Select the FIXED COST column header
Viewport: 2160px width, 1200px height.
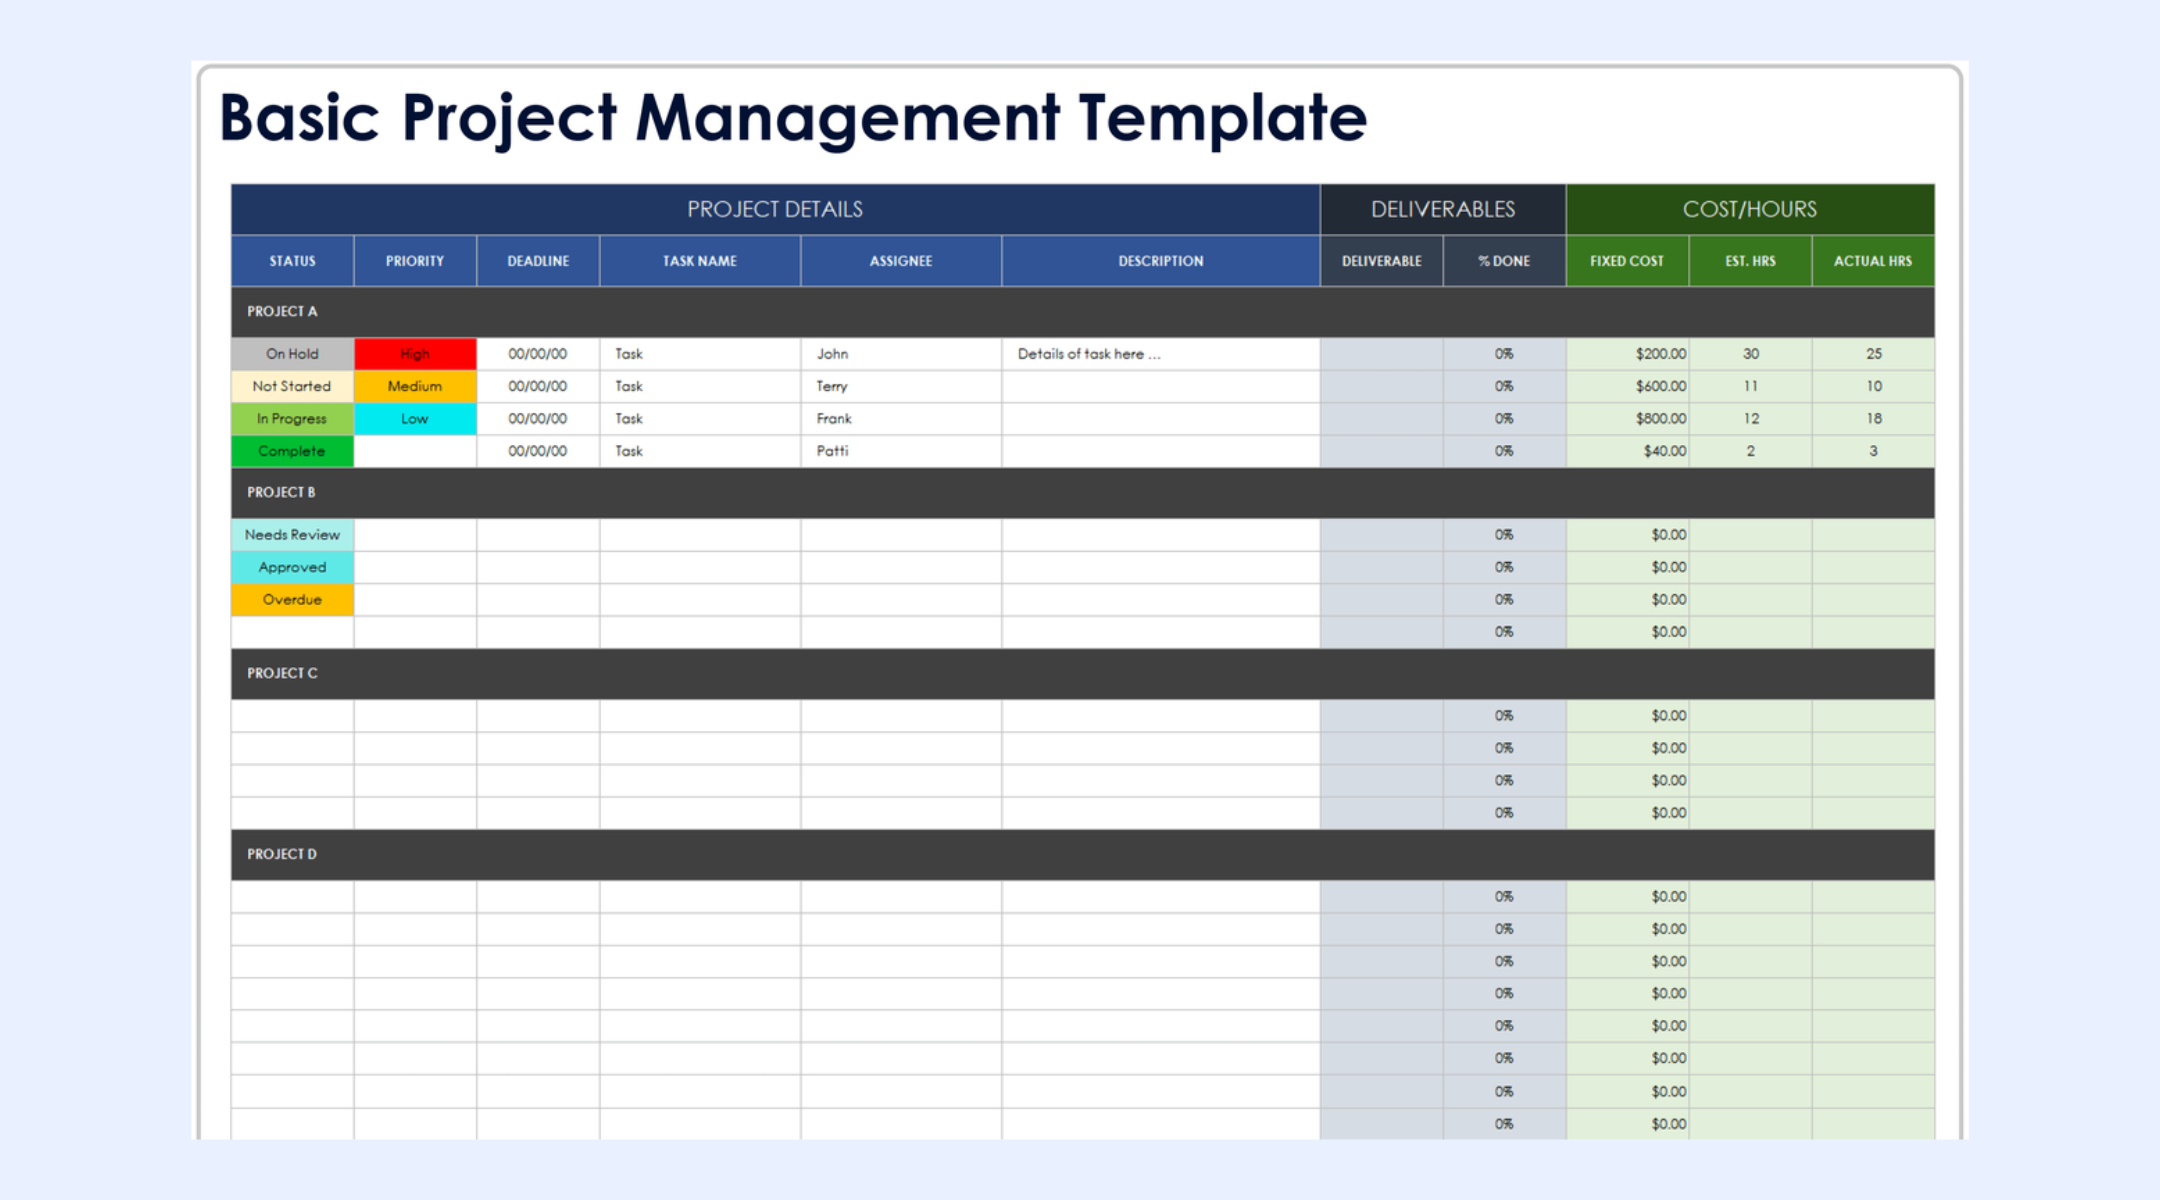point(1627,261)
